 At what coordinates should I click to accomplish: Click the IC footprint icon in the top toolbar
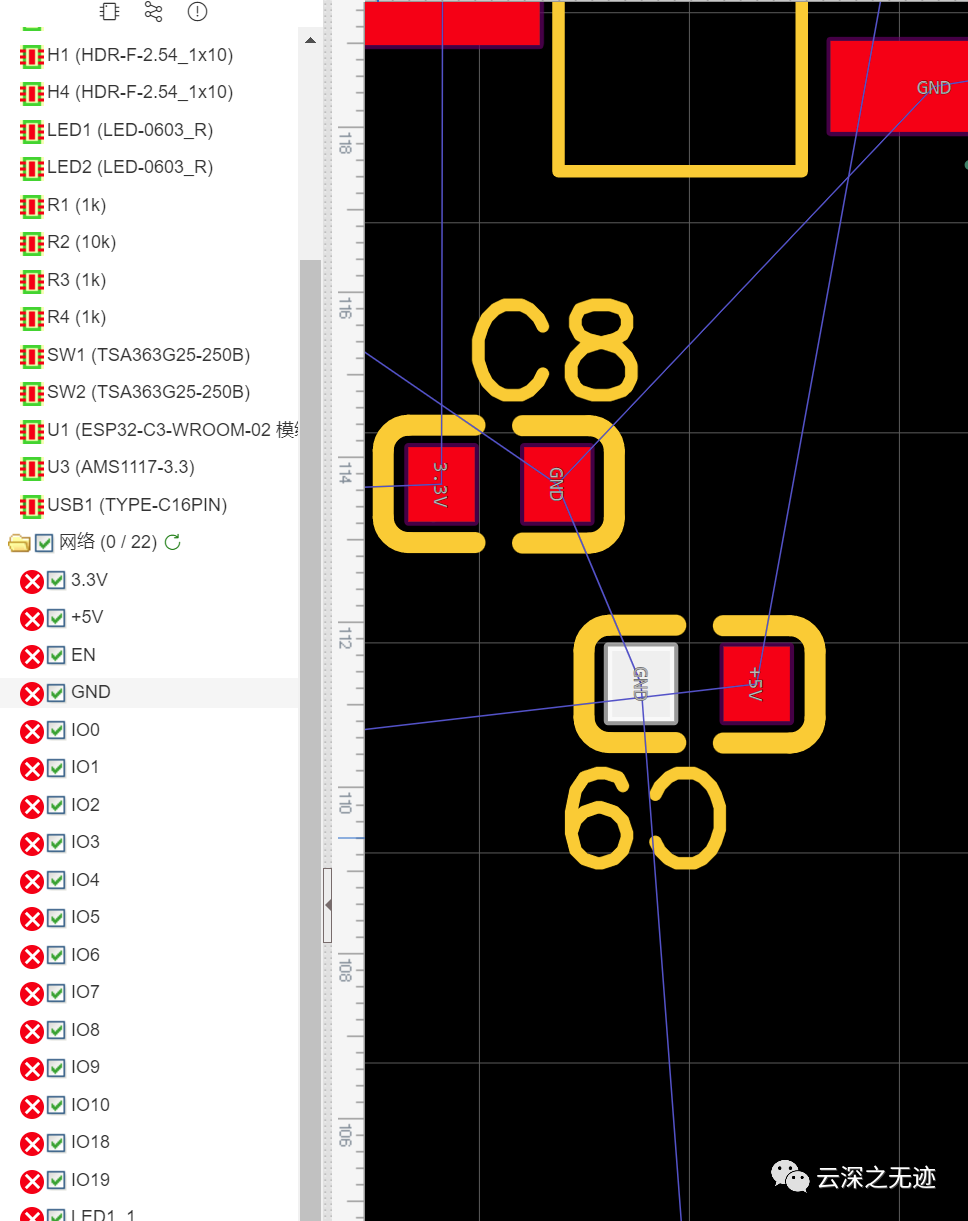(x=108, y=12)
